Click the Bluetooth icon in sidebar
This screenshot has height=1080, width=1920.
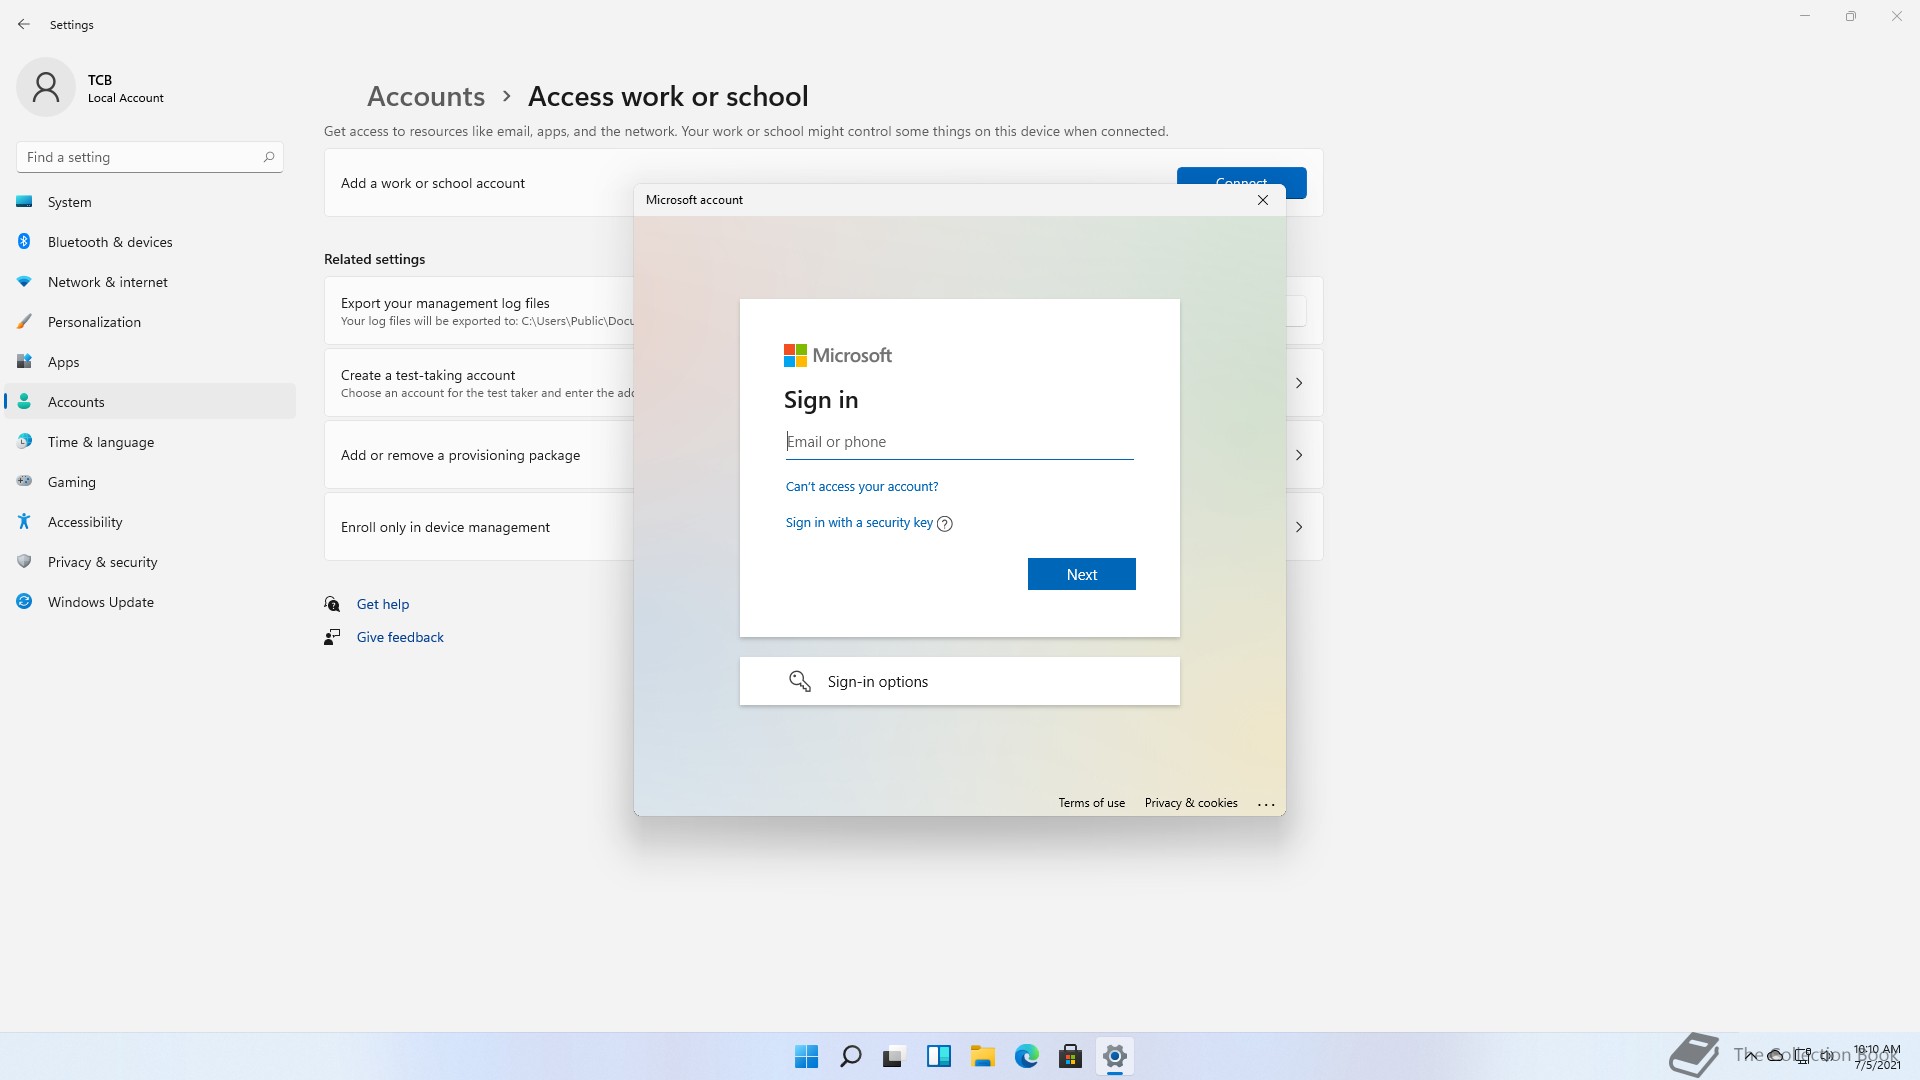coord(24,241)
